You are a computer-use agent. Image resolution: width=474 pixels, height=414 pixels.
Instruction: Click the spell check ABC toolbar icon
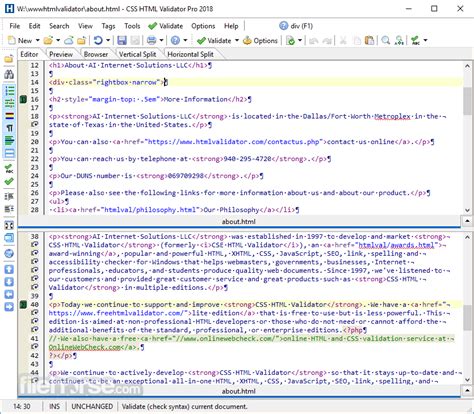click(x=415, y=41)
